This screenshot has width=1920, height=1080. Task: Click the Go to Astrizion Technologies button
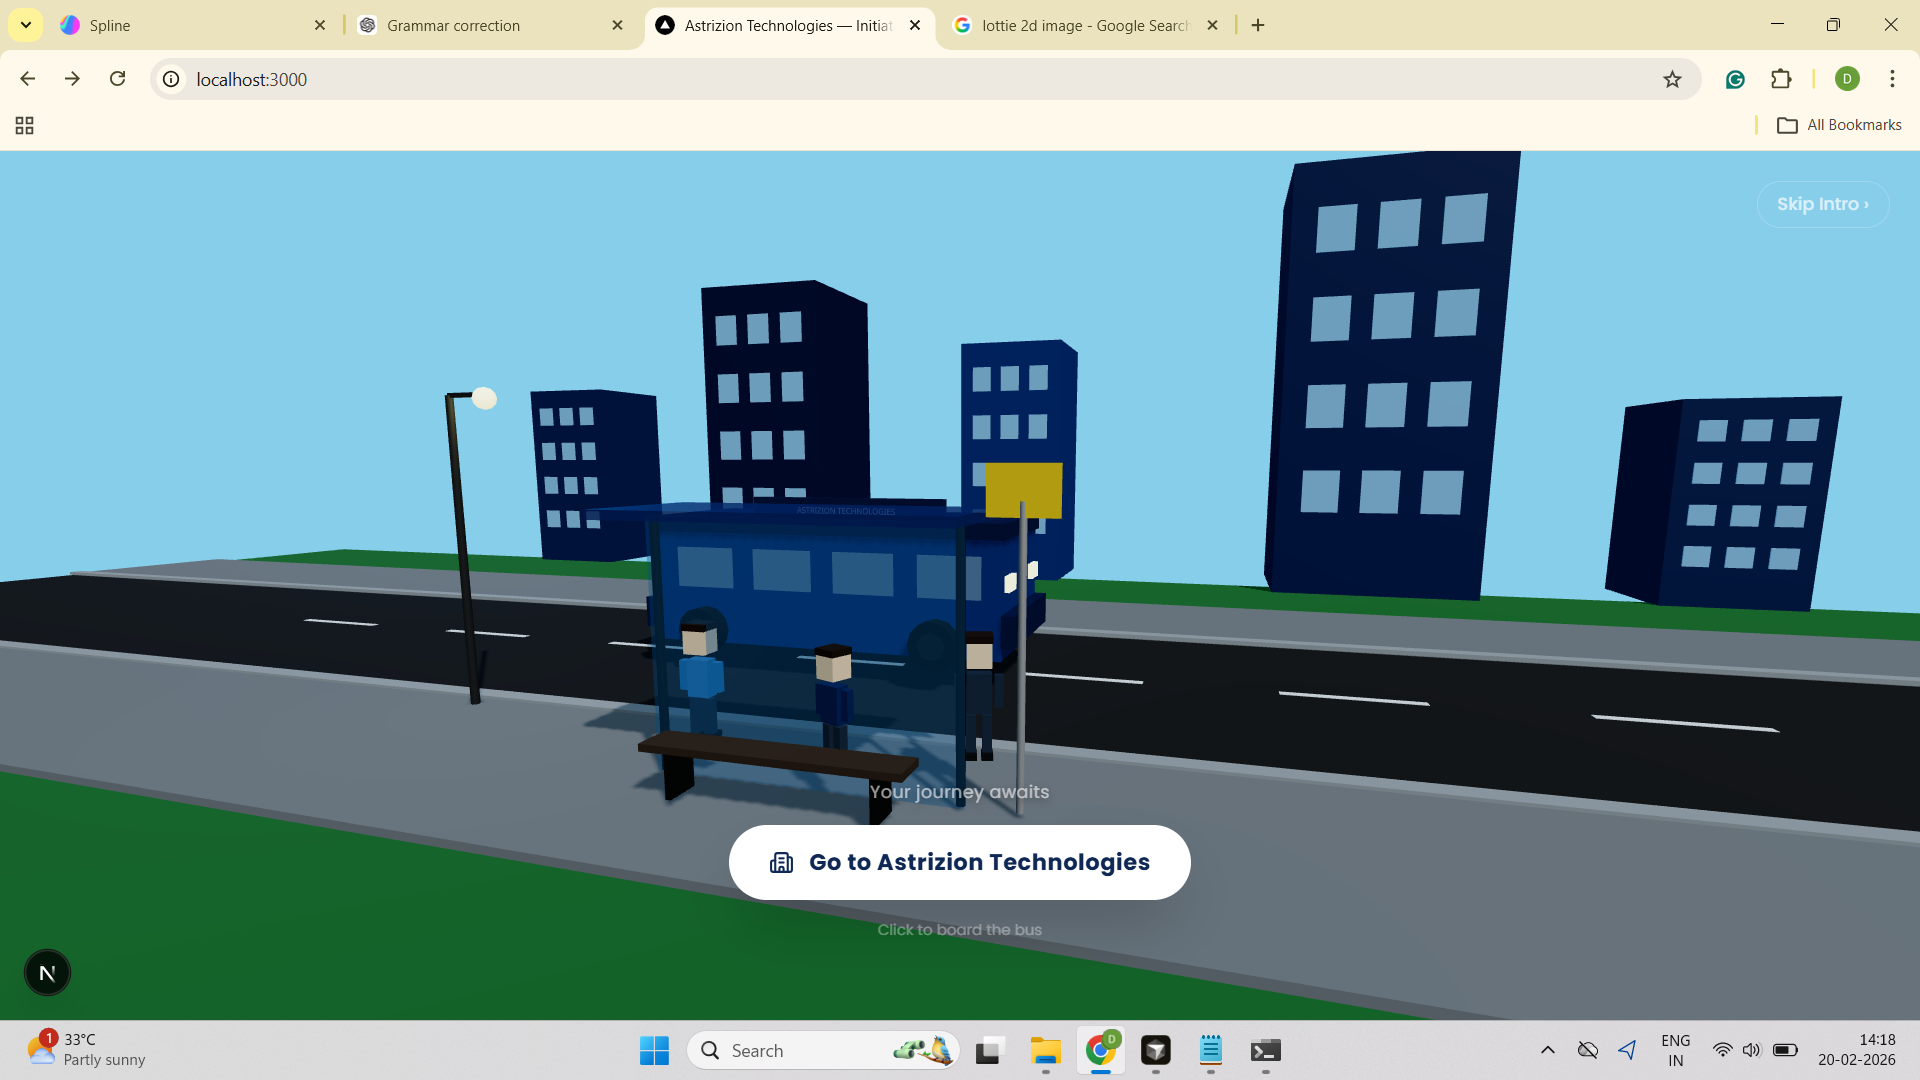959,862
